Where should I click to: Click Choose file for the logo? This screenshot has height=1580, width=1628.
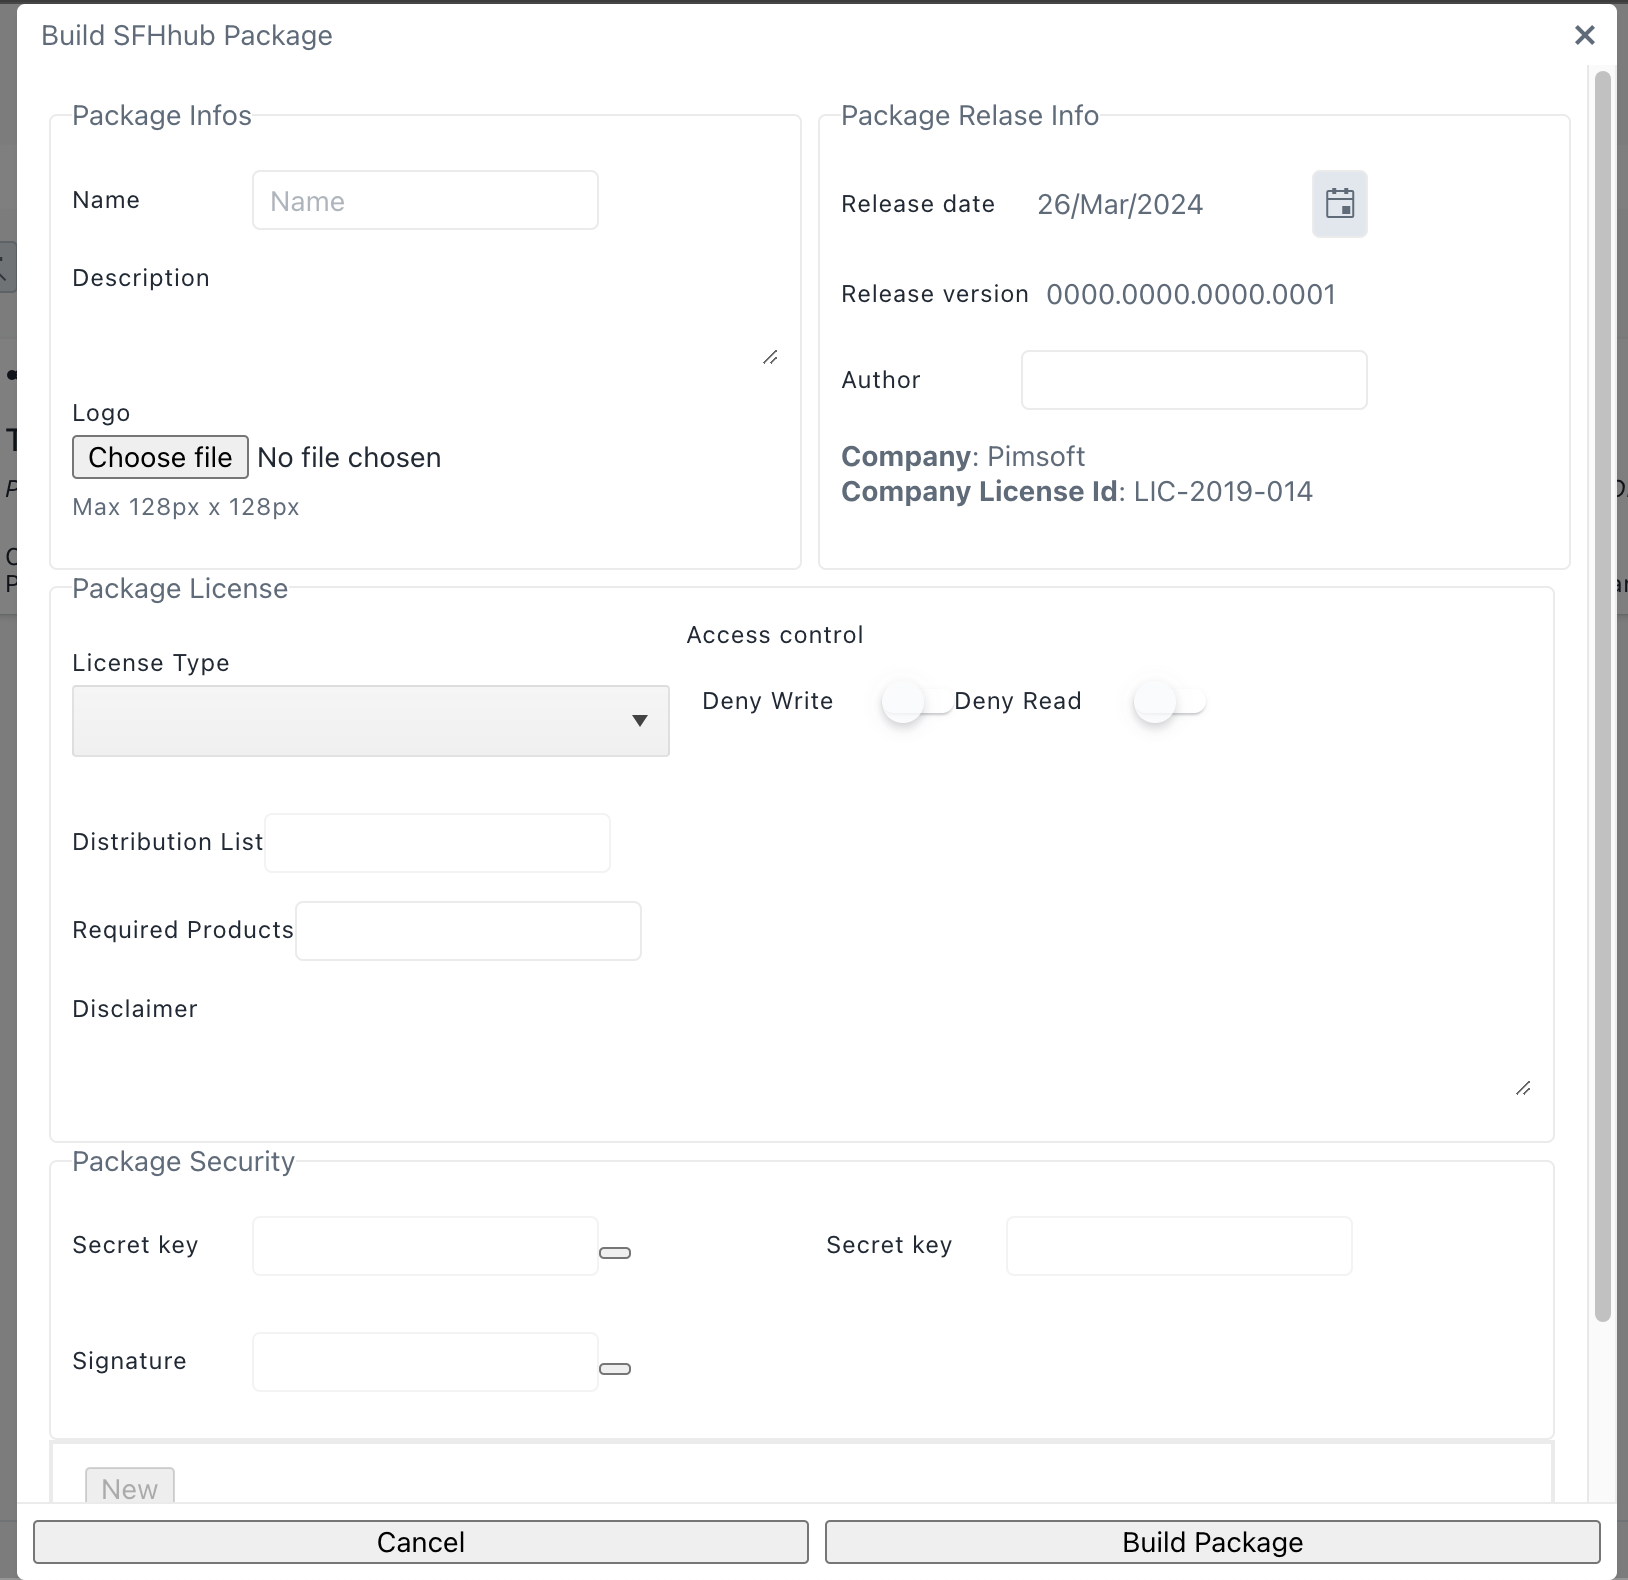coord(160,457)
